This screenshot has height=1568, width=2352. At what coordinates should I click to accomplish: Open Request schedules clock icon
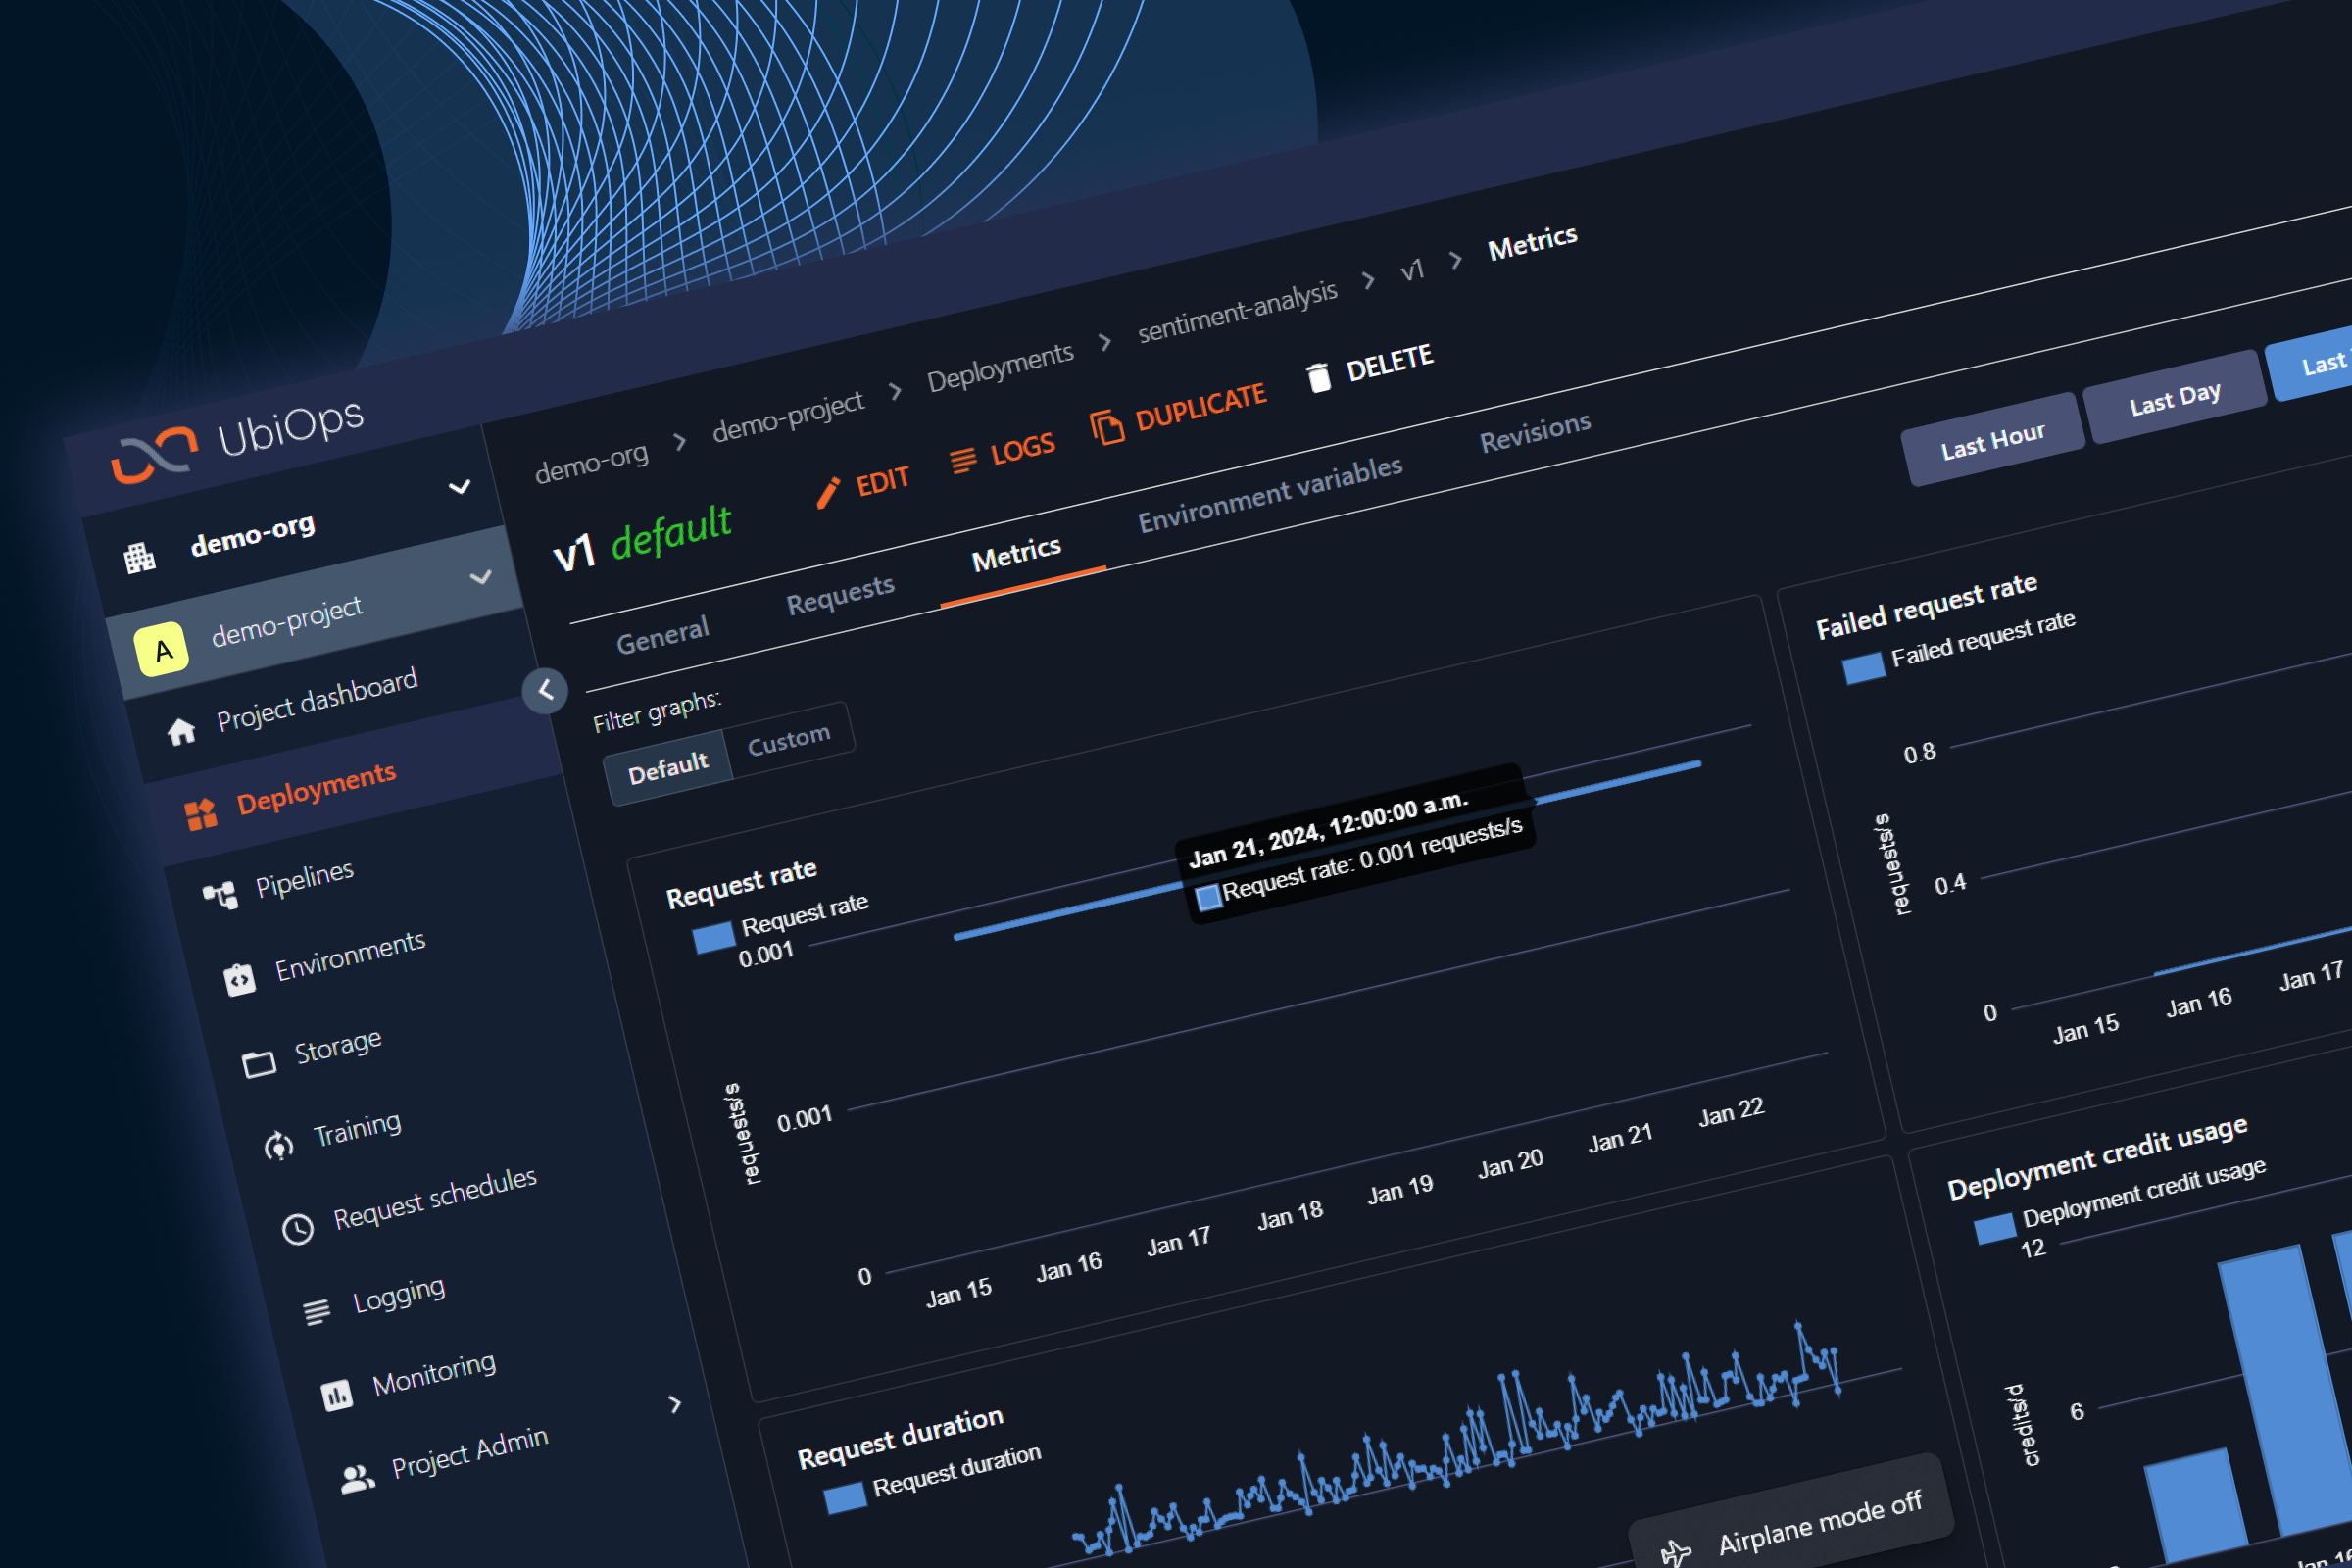(x=298, y=1228)
